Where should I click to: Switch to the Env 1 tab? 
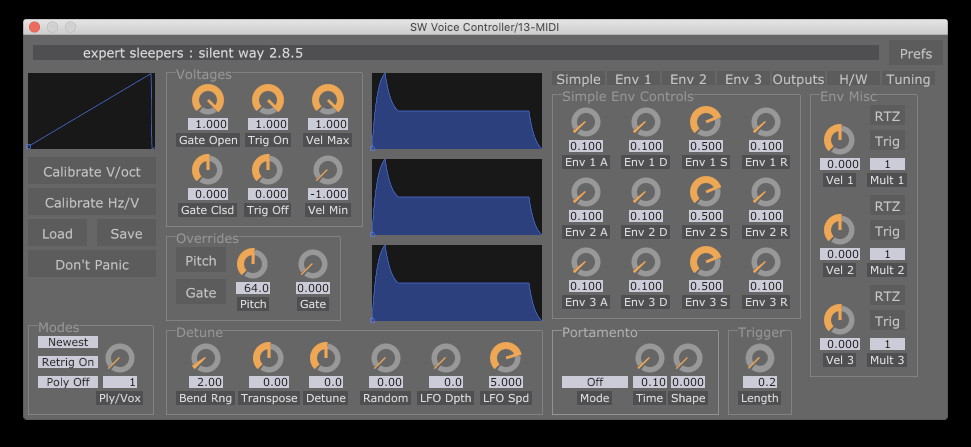click(633, 79)
